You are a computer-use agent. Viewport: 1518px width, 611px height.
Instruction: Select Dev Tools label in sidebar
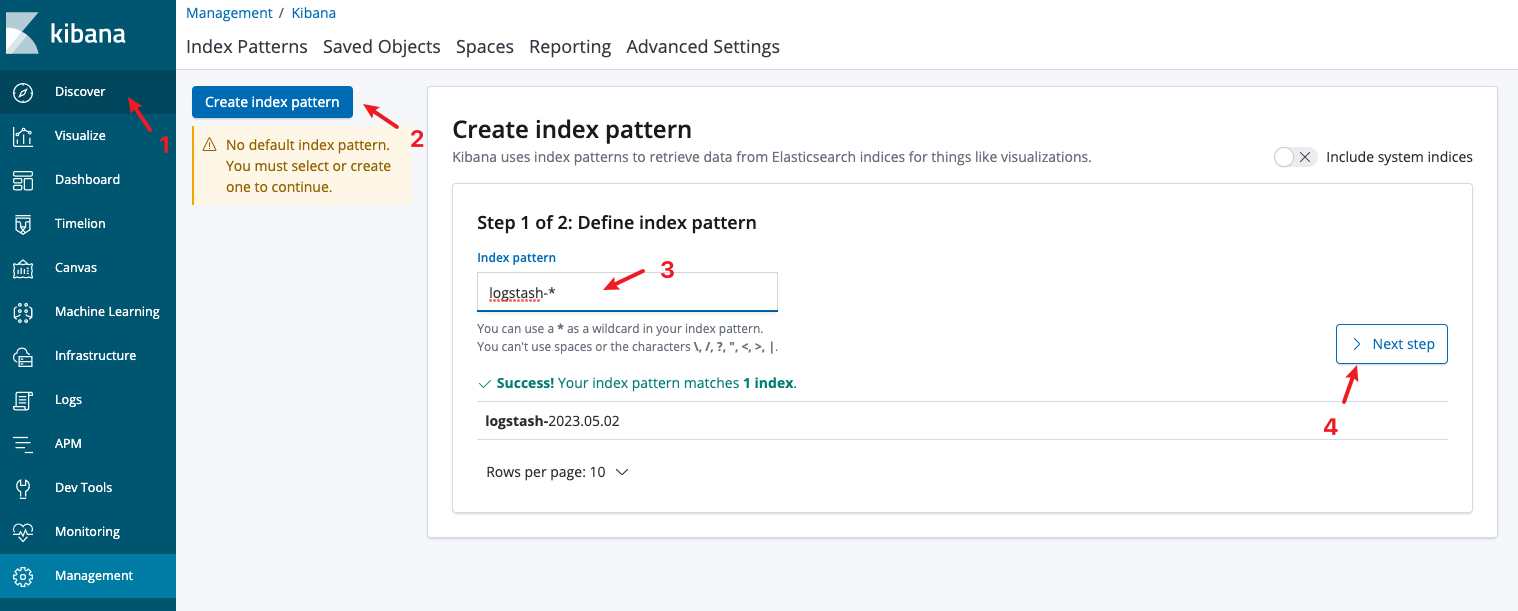coord(83,488)
